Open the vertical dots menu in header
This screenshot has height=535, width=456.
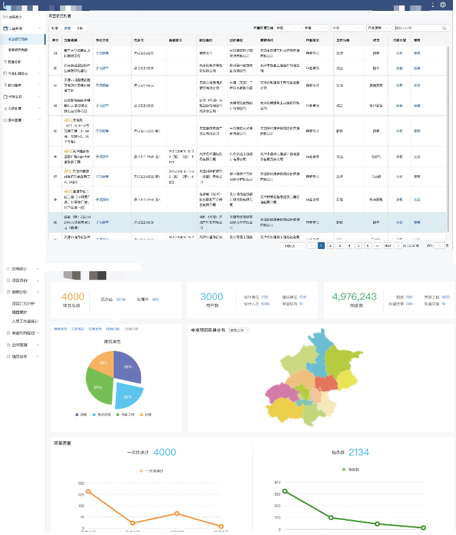click(433, 5)
